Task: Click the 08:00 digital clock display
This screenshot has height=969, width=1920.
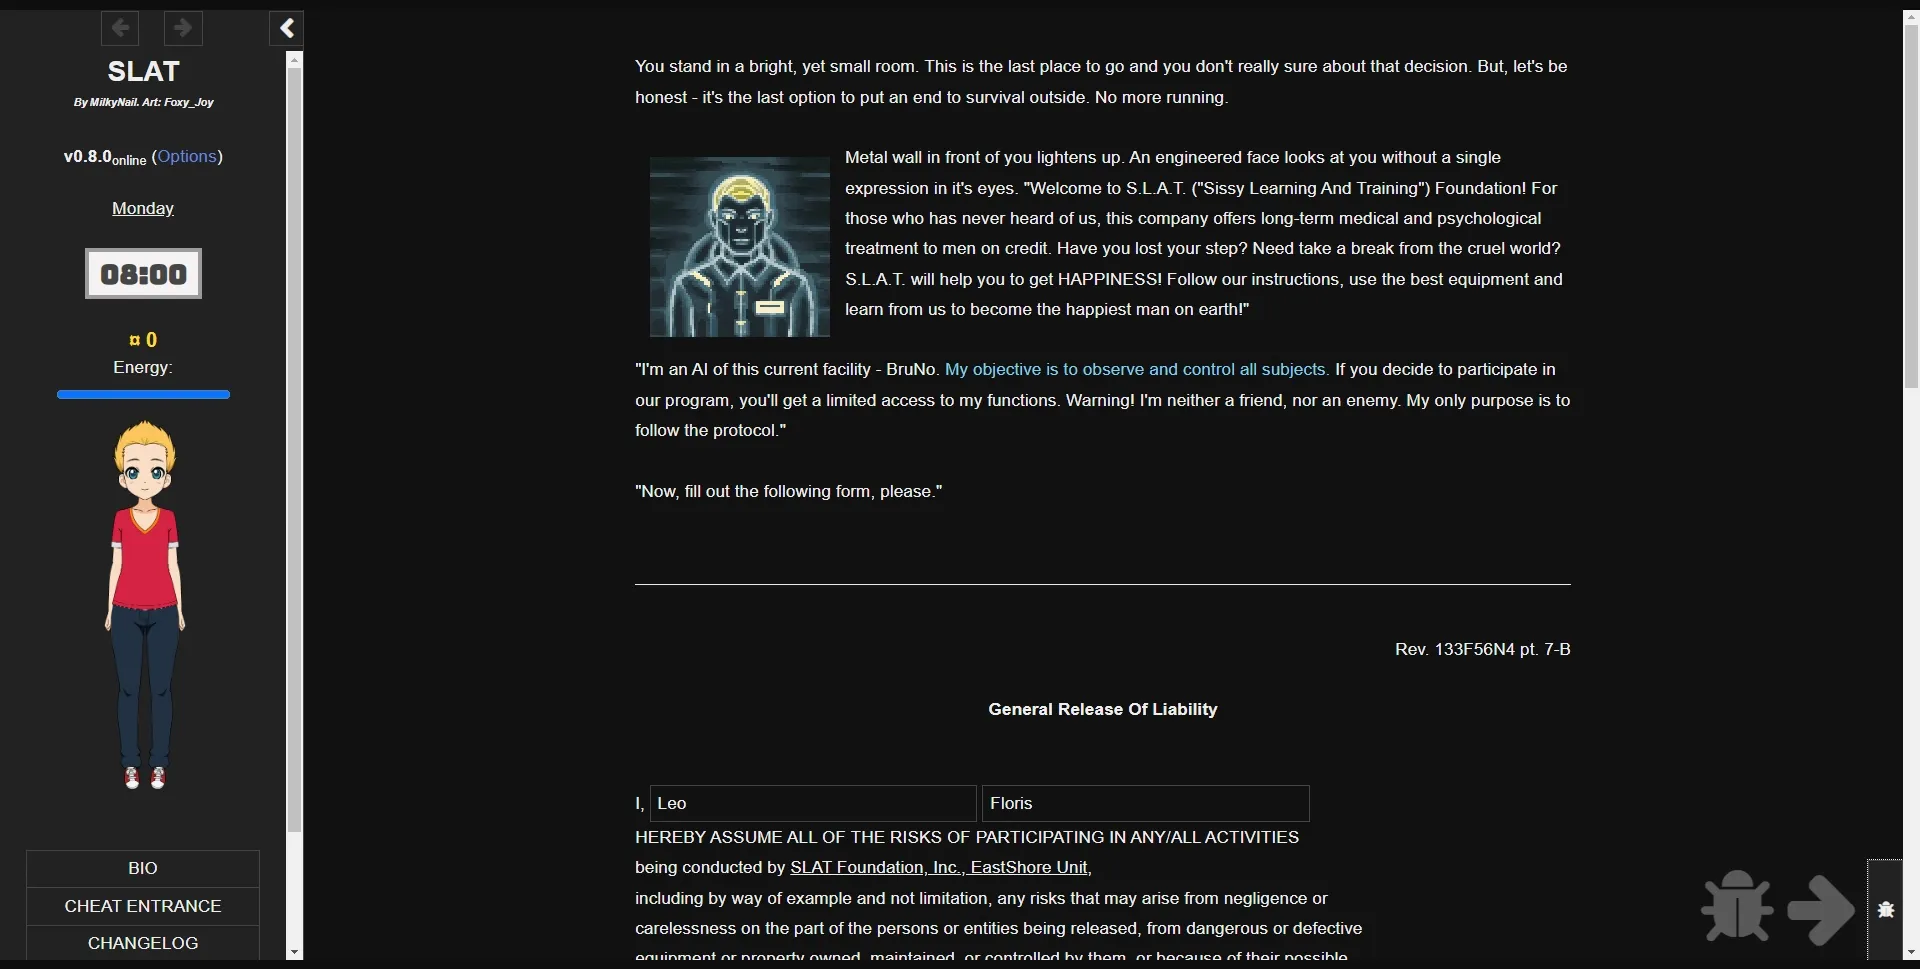Action: [x=143, y=273]
